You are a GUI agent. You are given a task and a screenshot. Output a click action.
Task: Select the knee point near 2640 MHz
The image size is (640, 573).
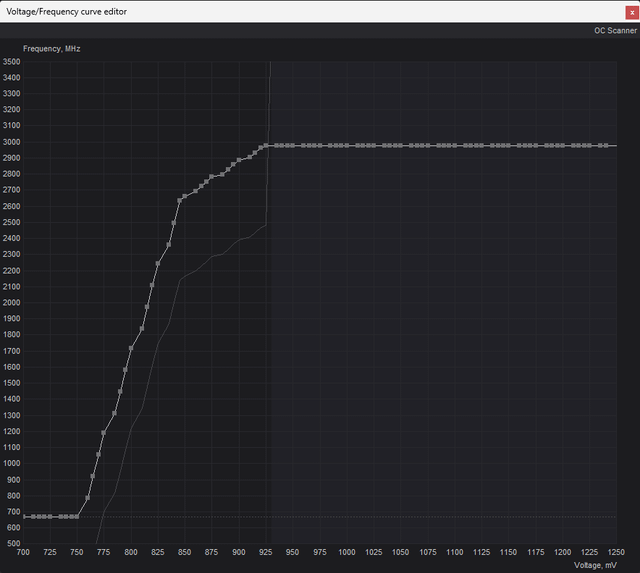180,200
